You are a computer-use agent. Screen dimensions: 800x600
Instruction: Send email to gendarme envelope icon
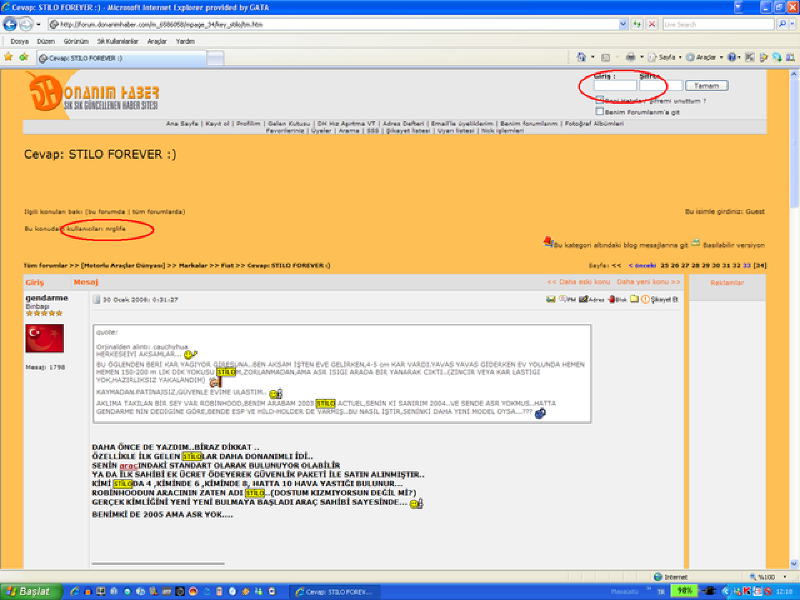pos(551,299)
